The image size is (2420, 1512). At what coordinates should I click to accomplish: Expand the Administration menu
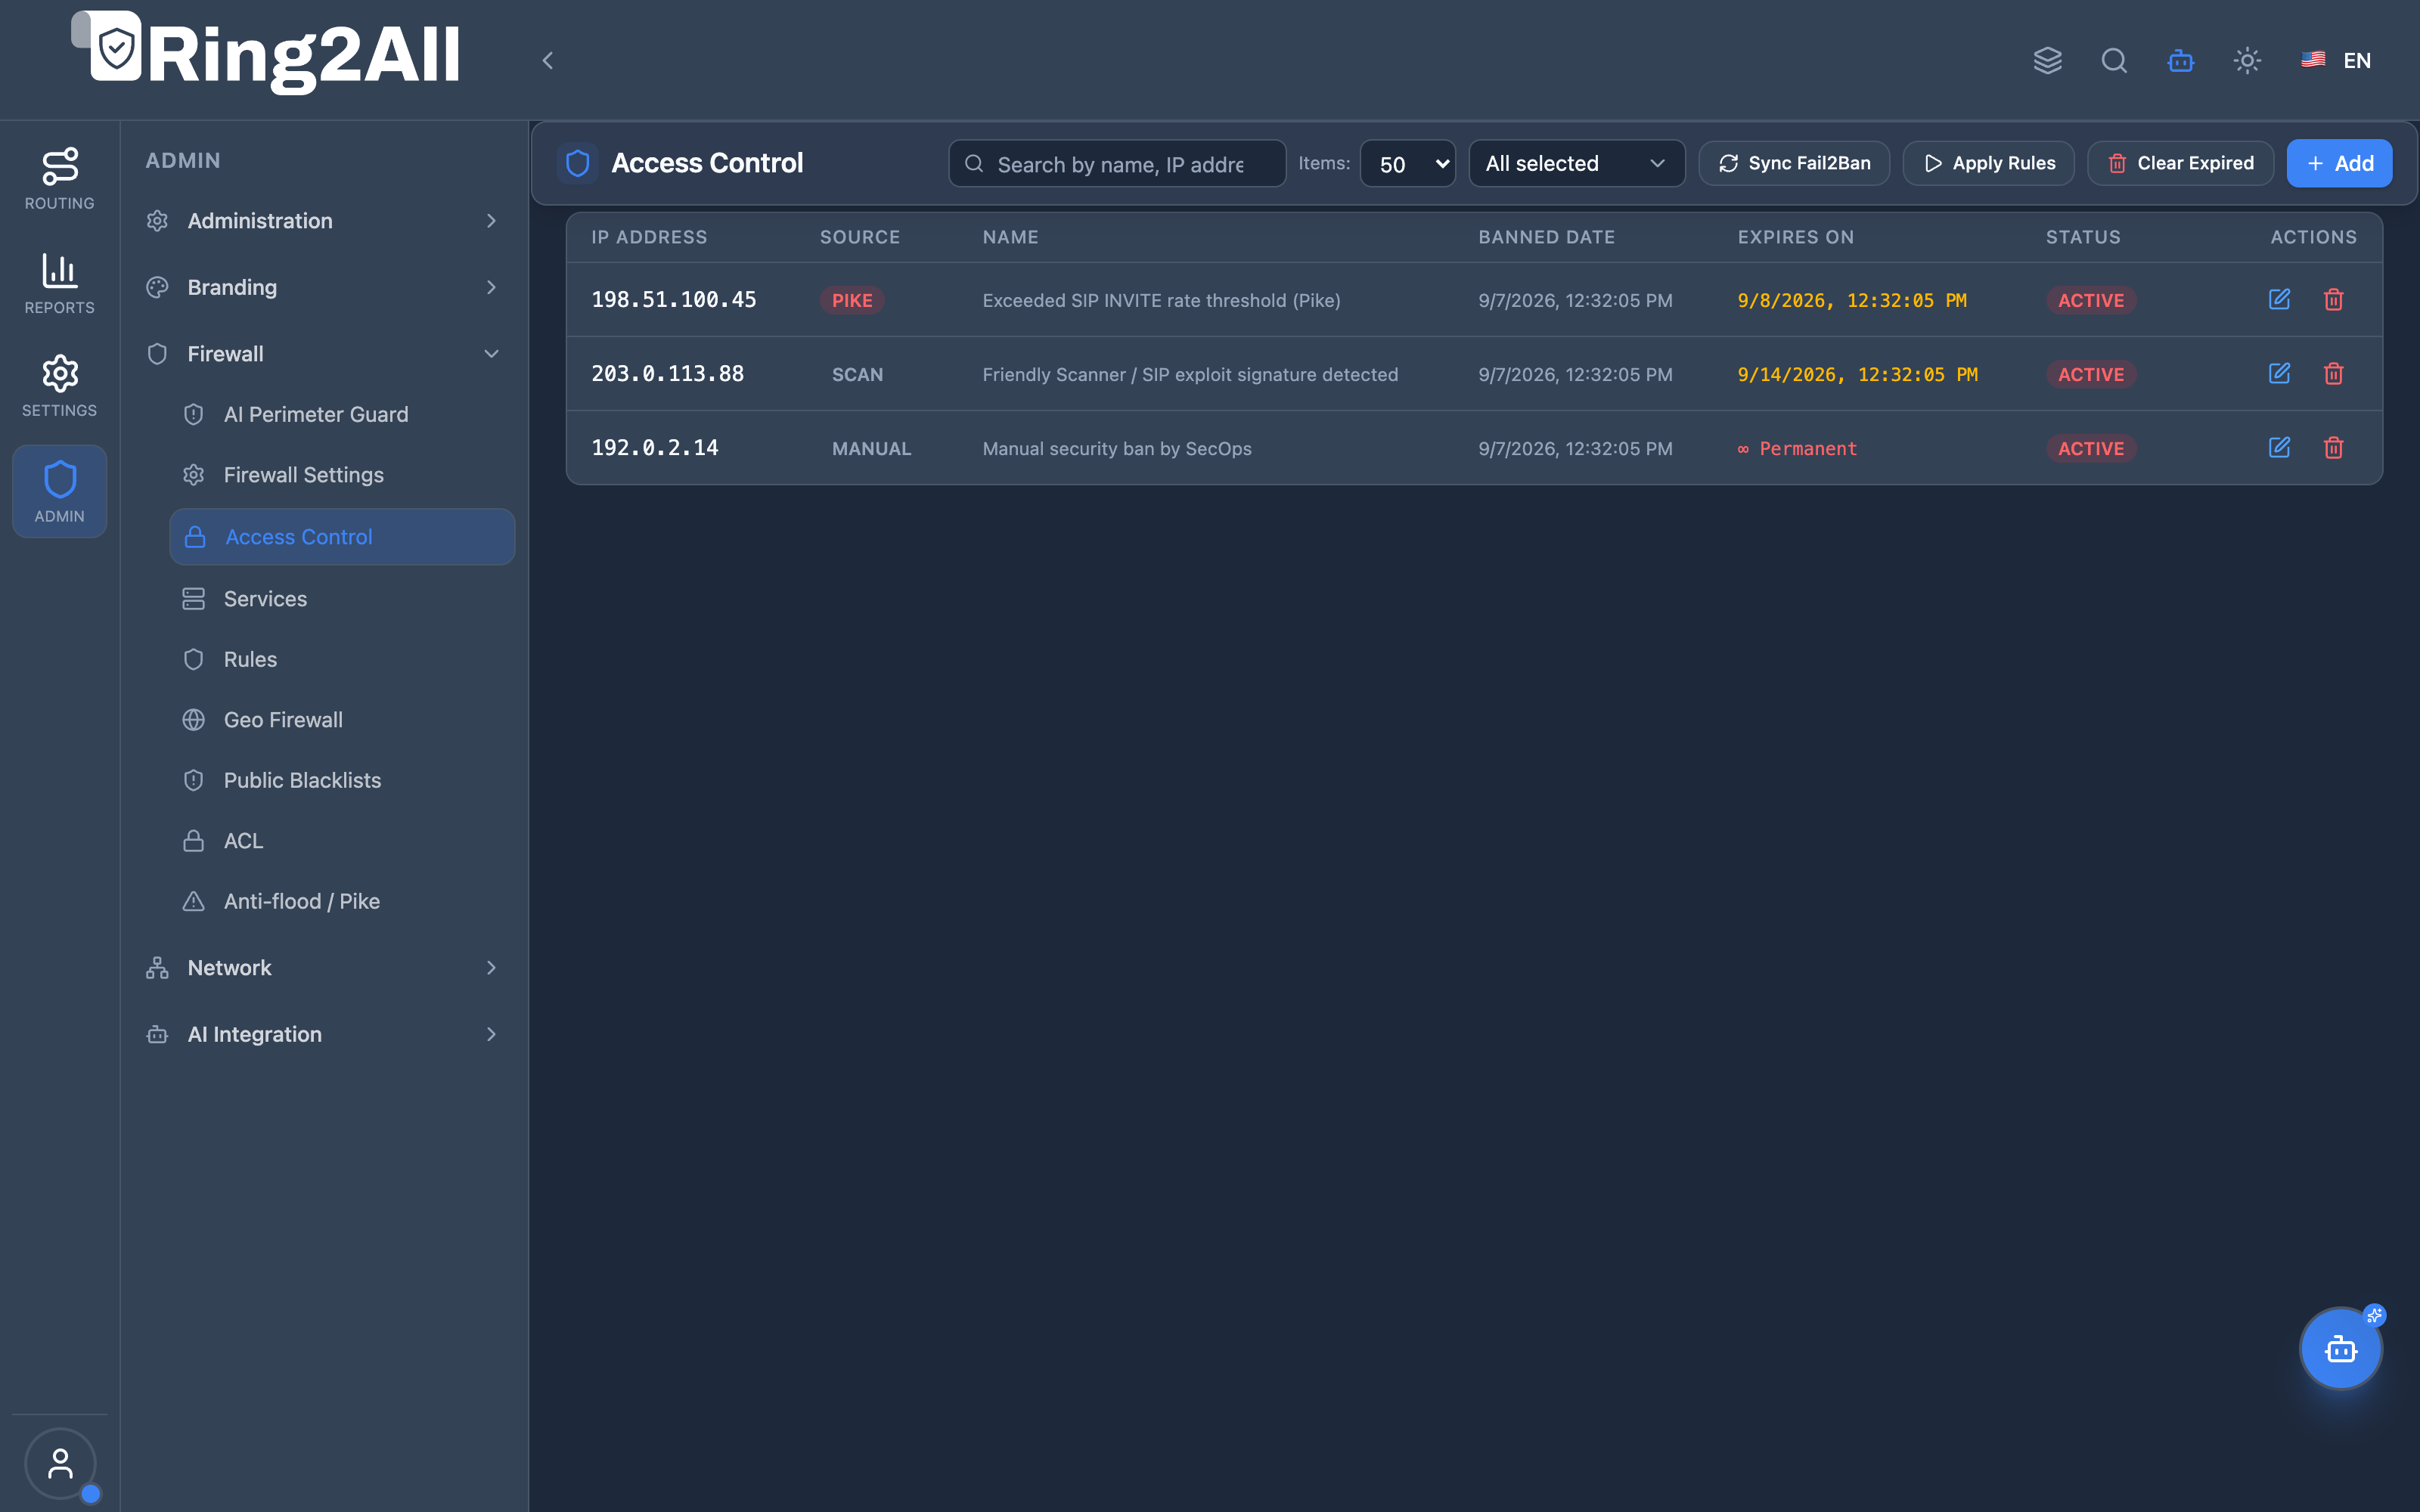322,221
